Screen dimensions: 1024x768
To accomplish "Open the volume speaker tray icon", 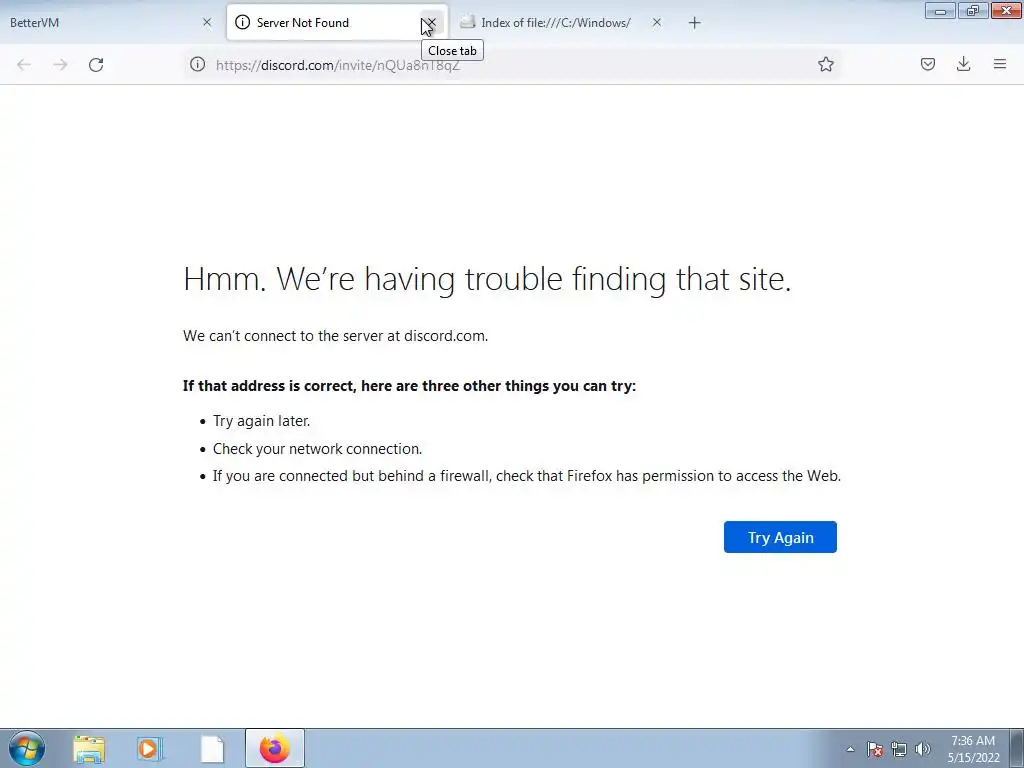I will click(x=923, y=750).
